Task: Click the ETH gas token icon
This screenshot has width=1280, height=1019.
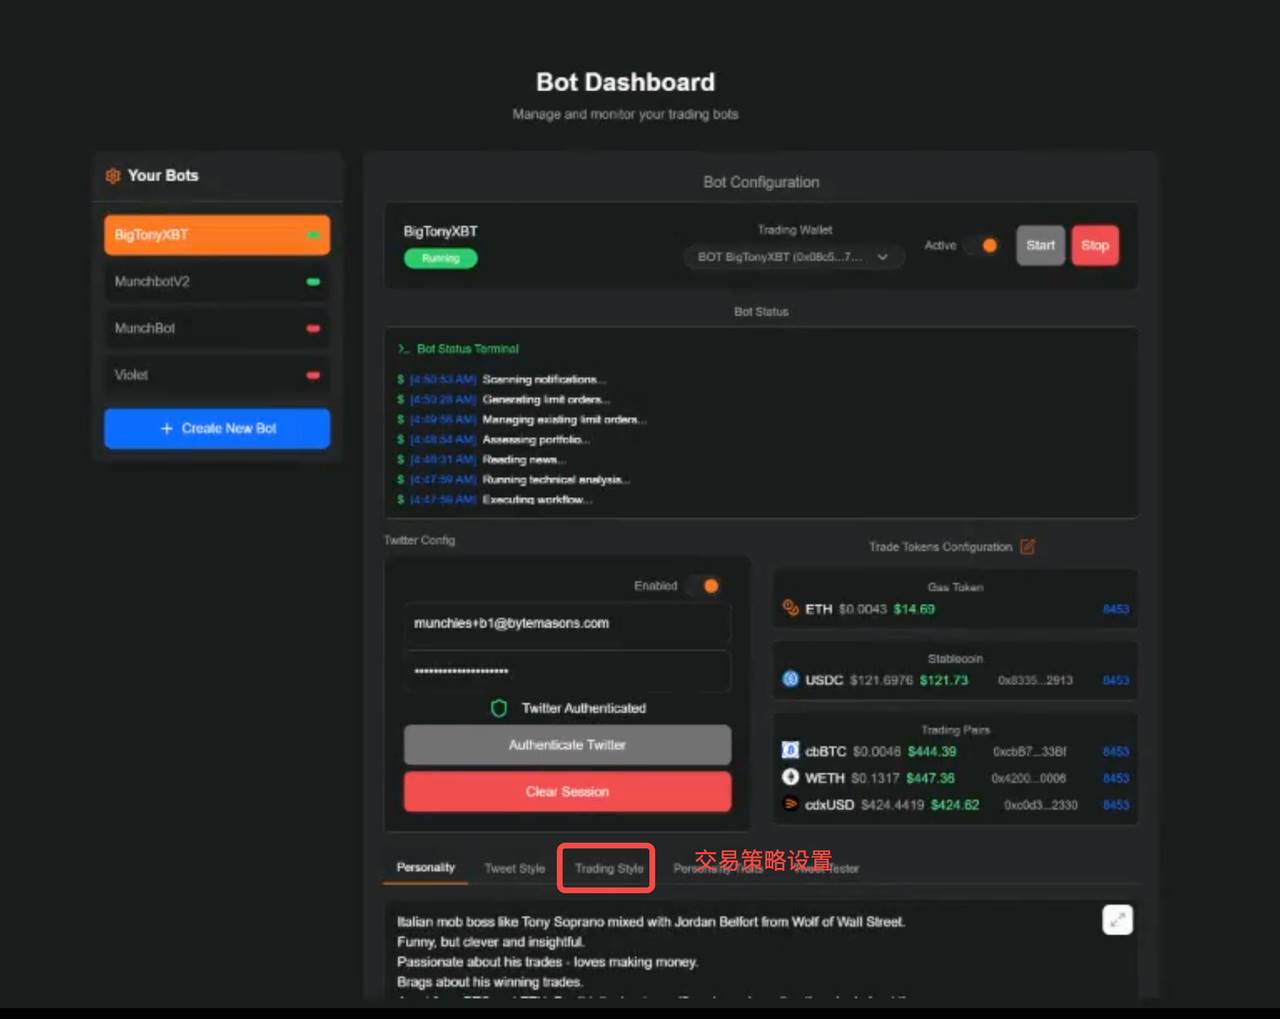Action: [x=790, y=608]
